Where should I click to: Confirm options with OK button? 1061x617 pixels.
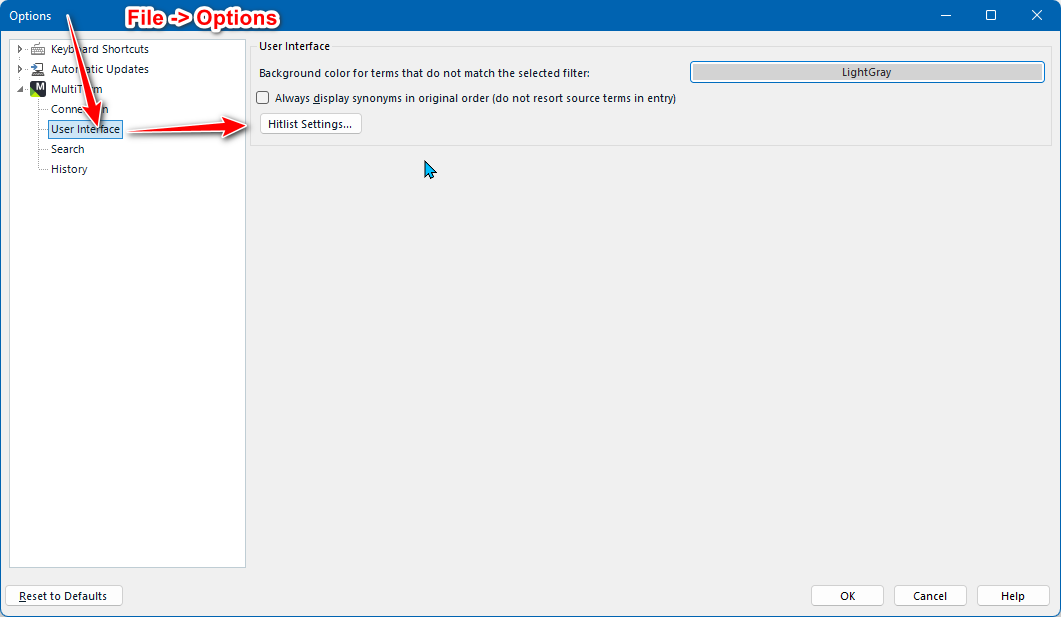847,596
